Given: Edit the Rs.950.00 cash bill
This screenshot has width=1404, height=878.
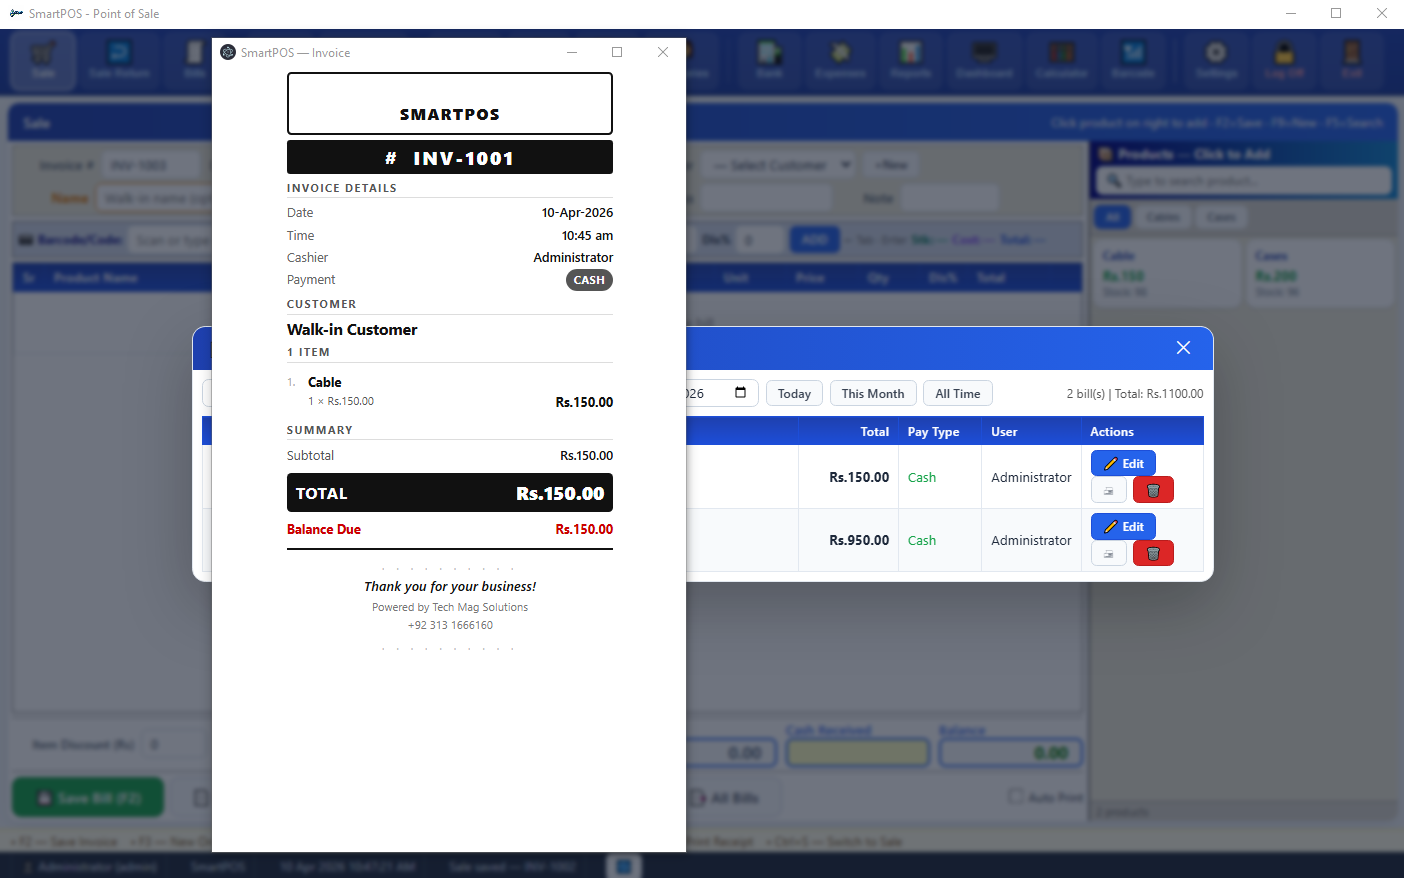Looking at the screenshot, I should [1123, 526].
